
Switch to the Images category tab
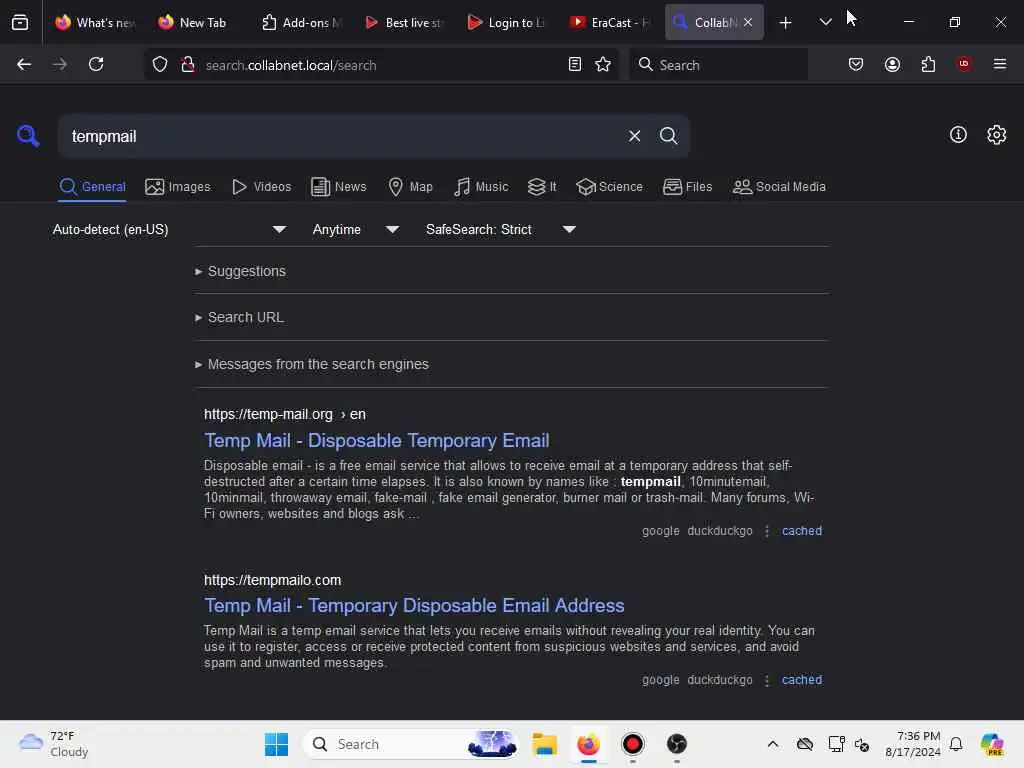[x=178, y=187]
